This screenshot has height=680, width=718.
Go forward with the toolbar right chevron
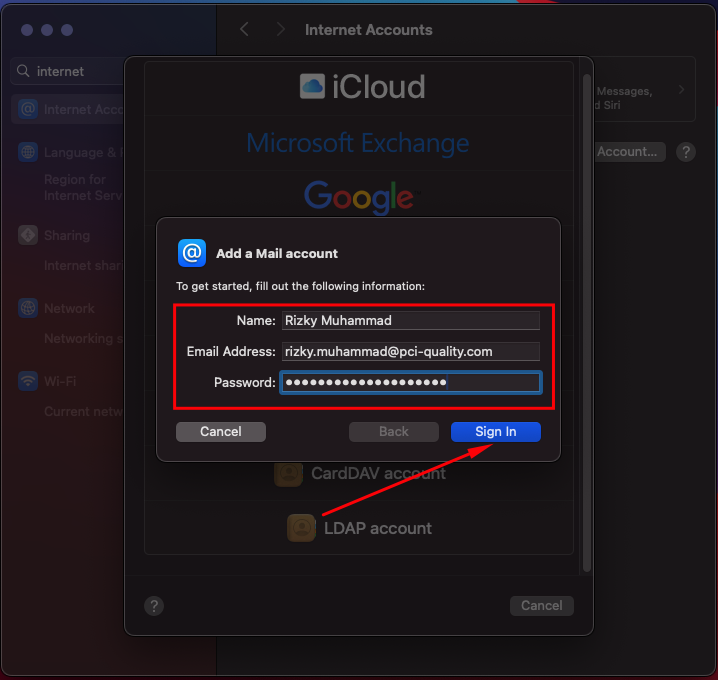click(x=281, y=30)
